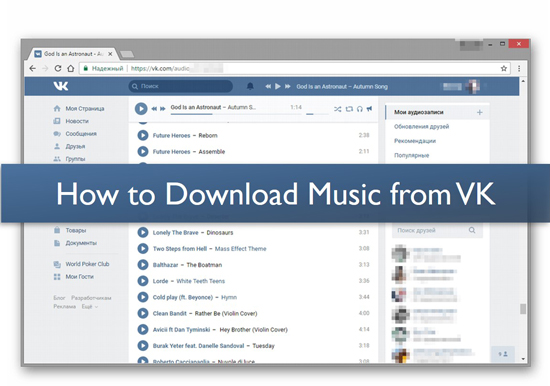Open notifications bell in VK header
The image size is (550, 386).
pos(250,86)
